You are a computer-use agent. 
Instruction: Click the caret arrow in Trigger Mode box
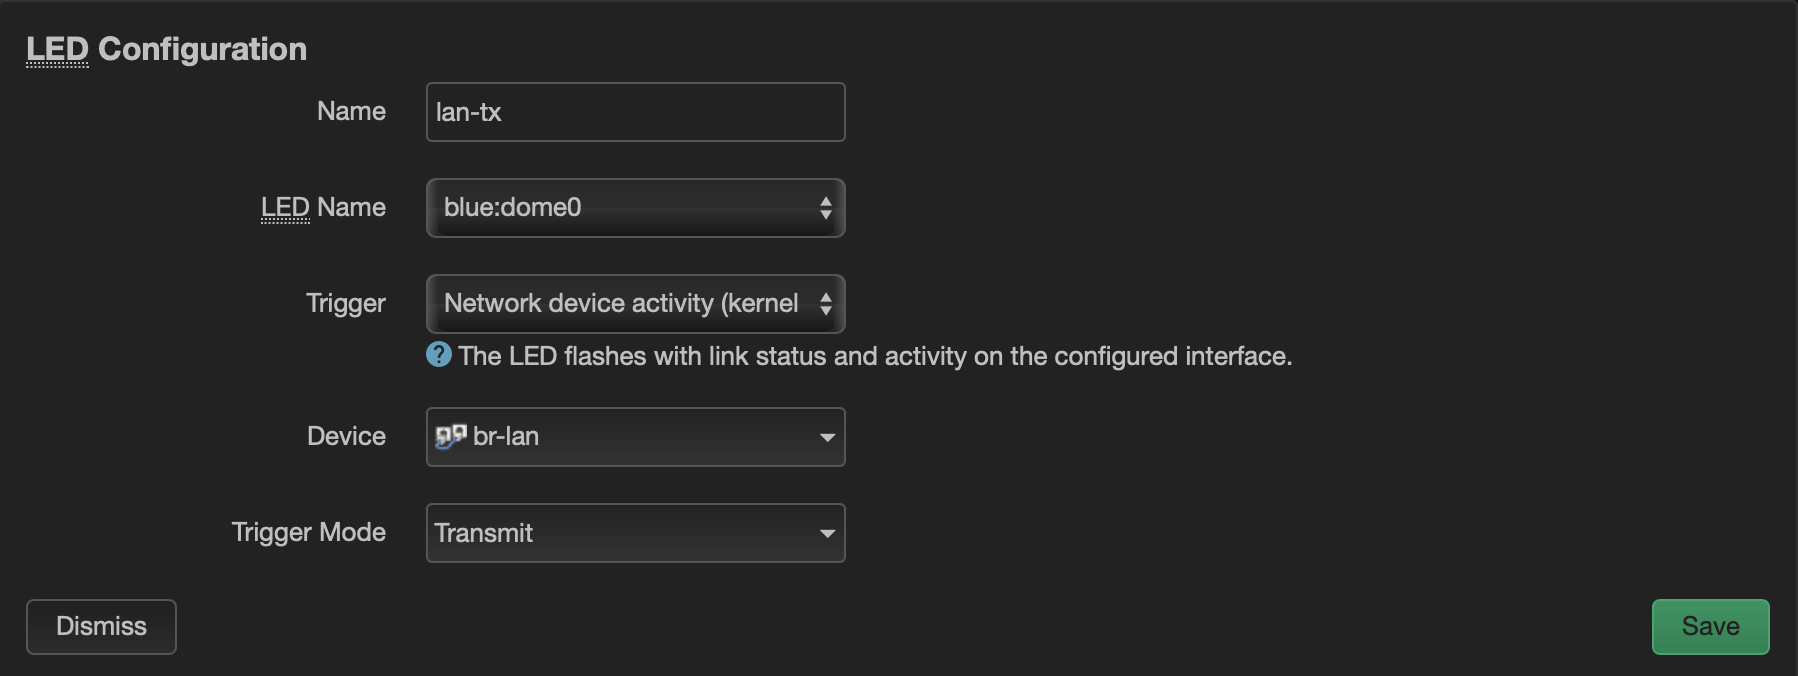pos(827,533)
